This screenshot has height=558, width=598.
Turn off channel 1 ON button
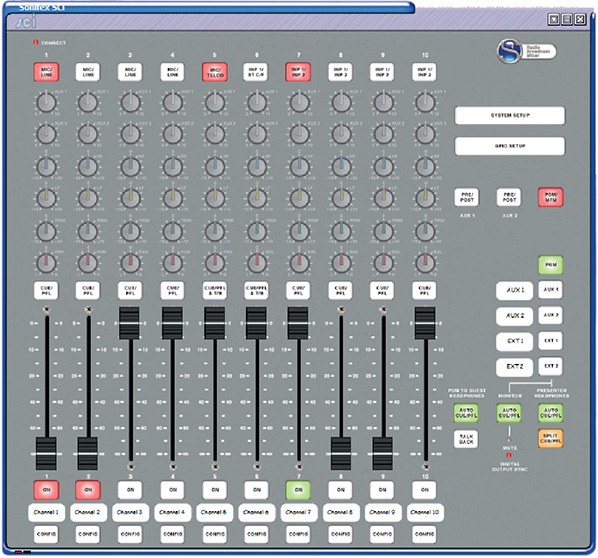pyautogui.click(x=46, y=490)
